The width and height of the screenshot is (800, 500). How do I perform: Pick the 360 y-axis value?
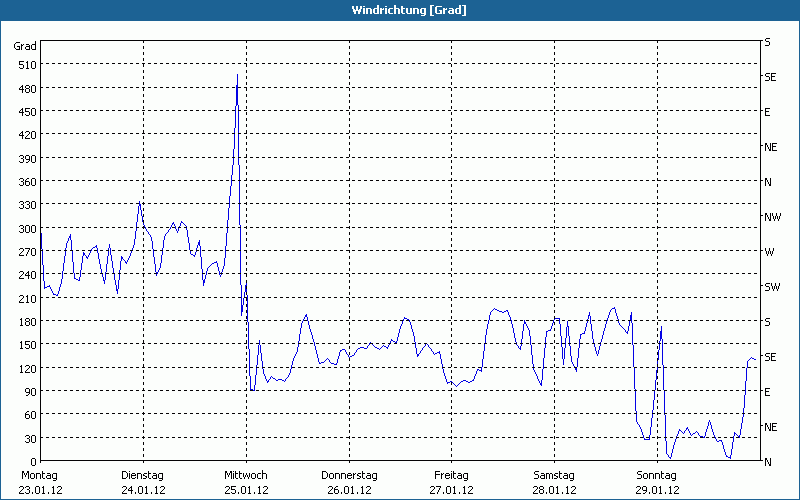(28, 182)
